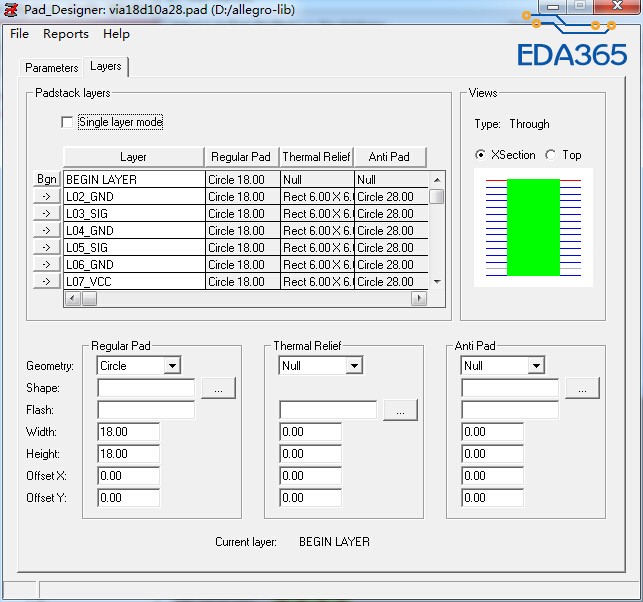
Task: Click the Regular Pad Shape browse button
Action: 219,388
